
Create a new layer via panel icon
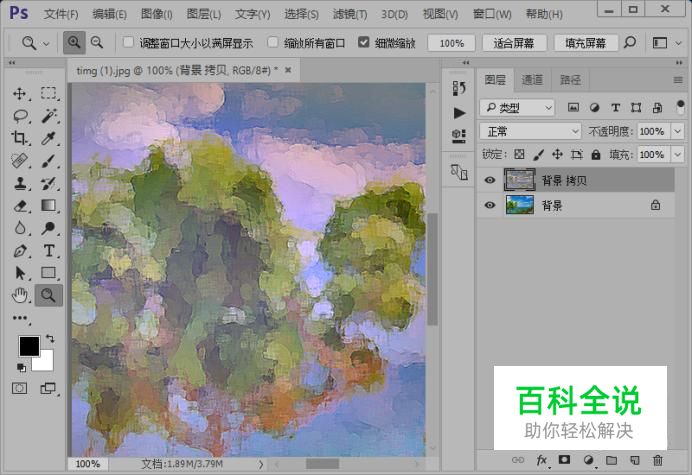click(634, 460)
